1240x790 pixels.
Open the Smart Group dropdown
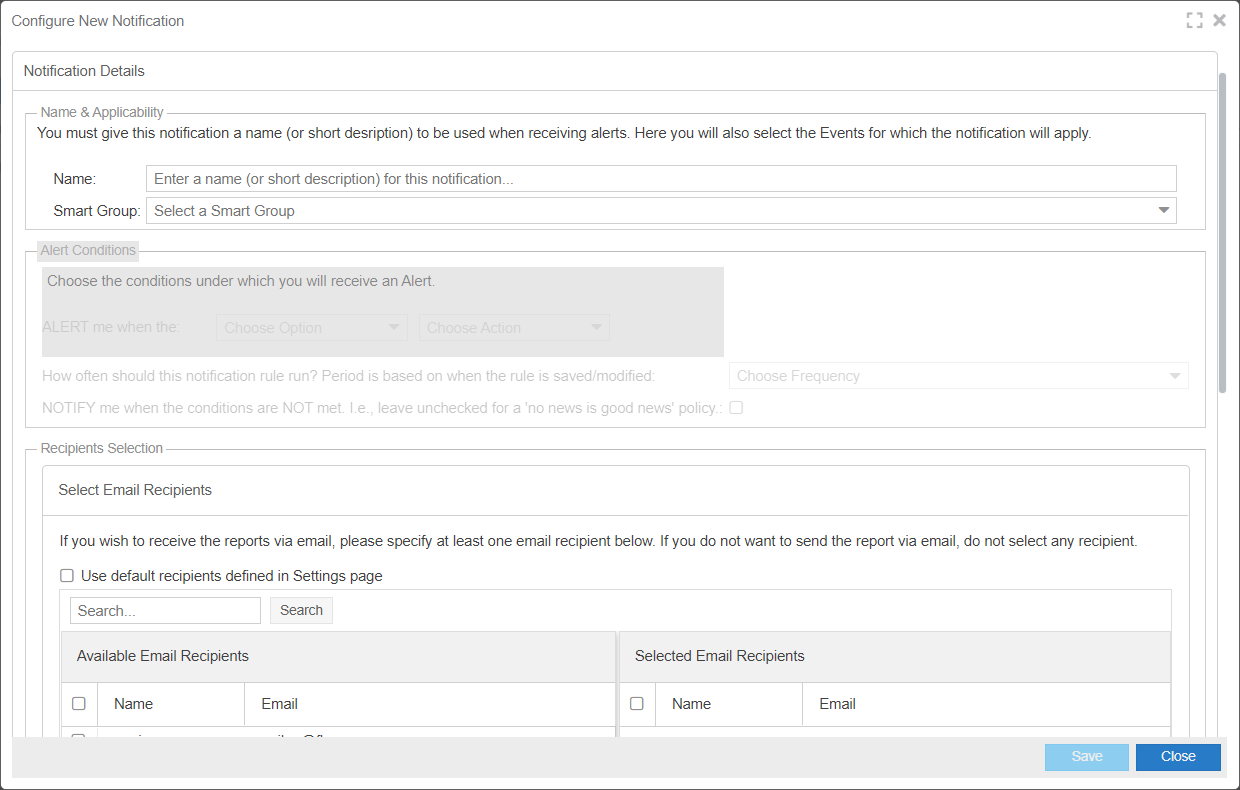[x=660, y=211]
